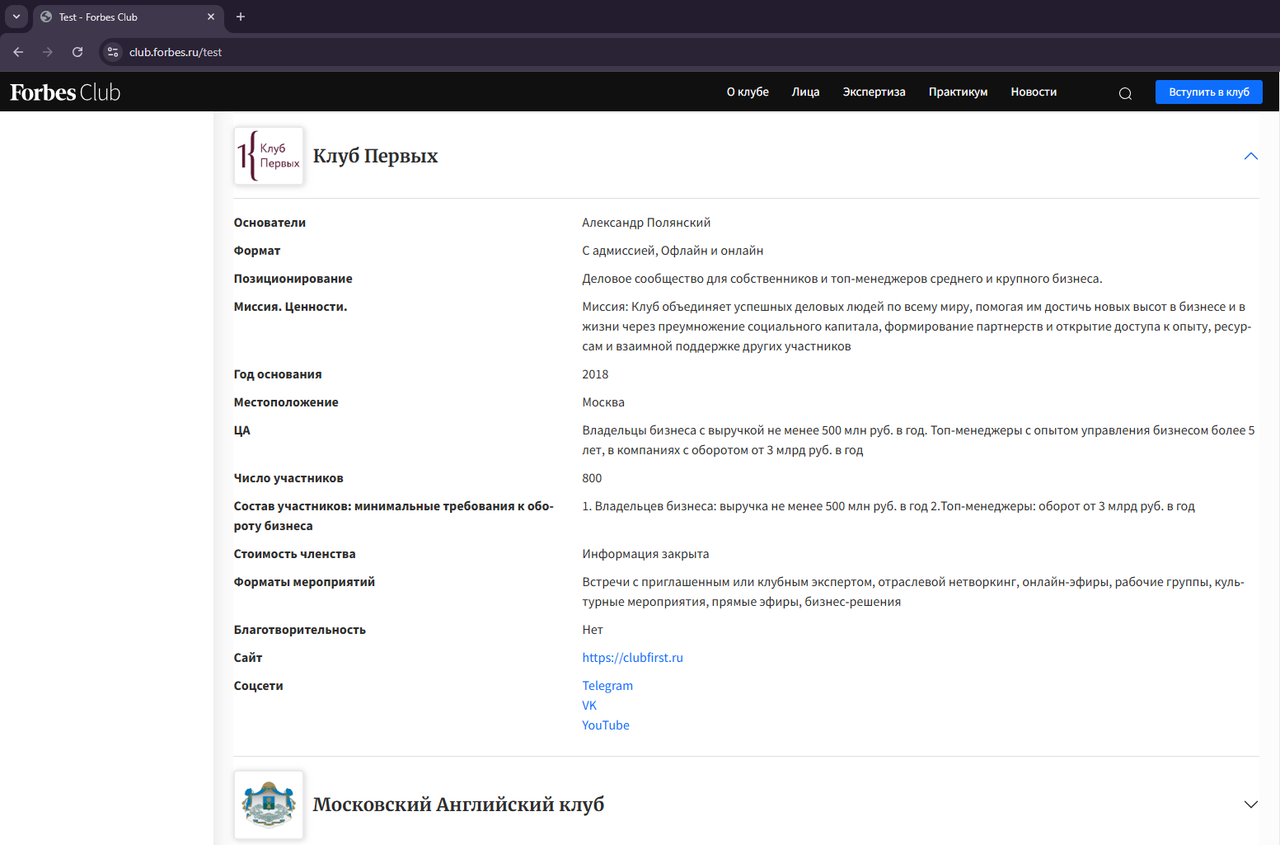Click the Формат row label
This screenshot has width=1280, height=845.
click(257, 251)
